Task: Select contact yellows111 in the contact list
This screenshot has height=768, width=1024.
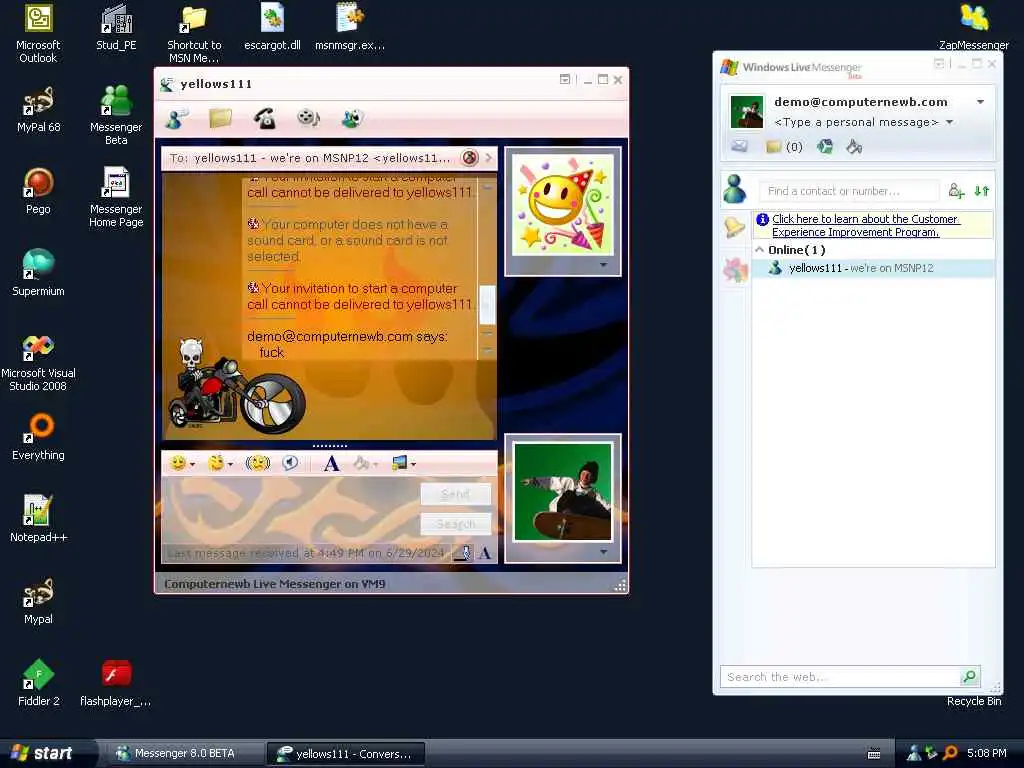Action: 873,268
